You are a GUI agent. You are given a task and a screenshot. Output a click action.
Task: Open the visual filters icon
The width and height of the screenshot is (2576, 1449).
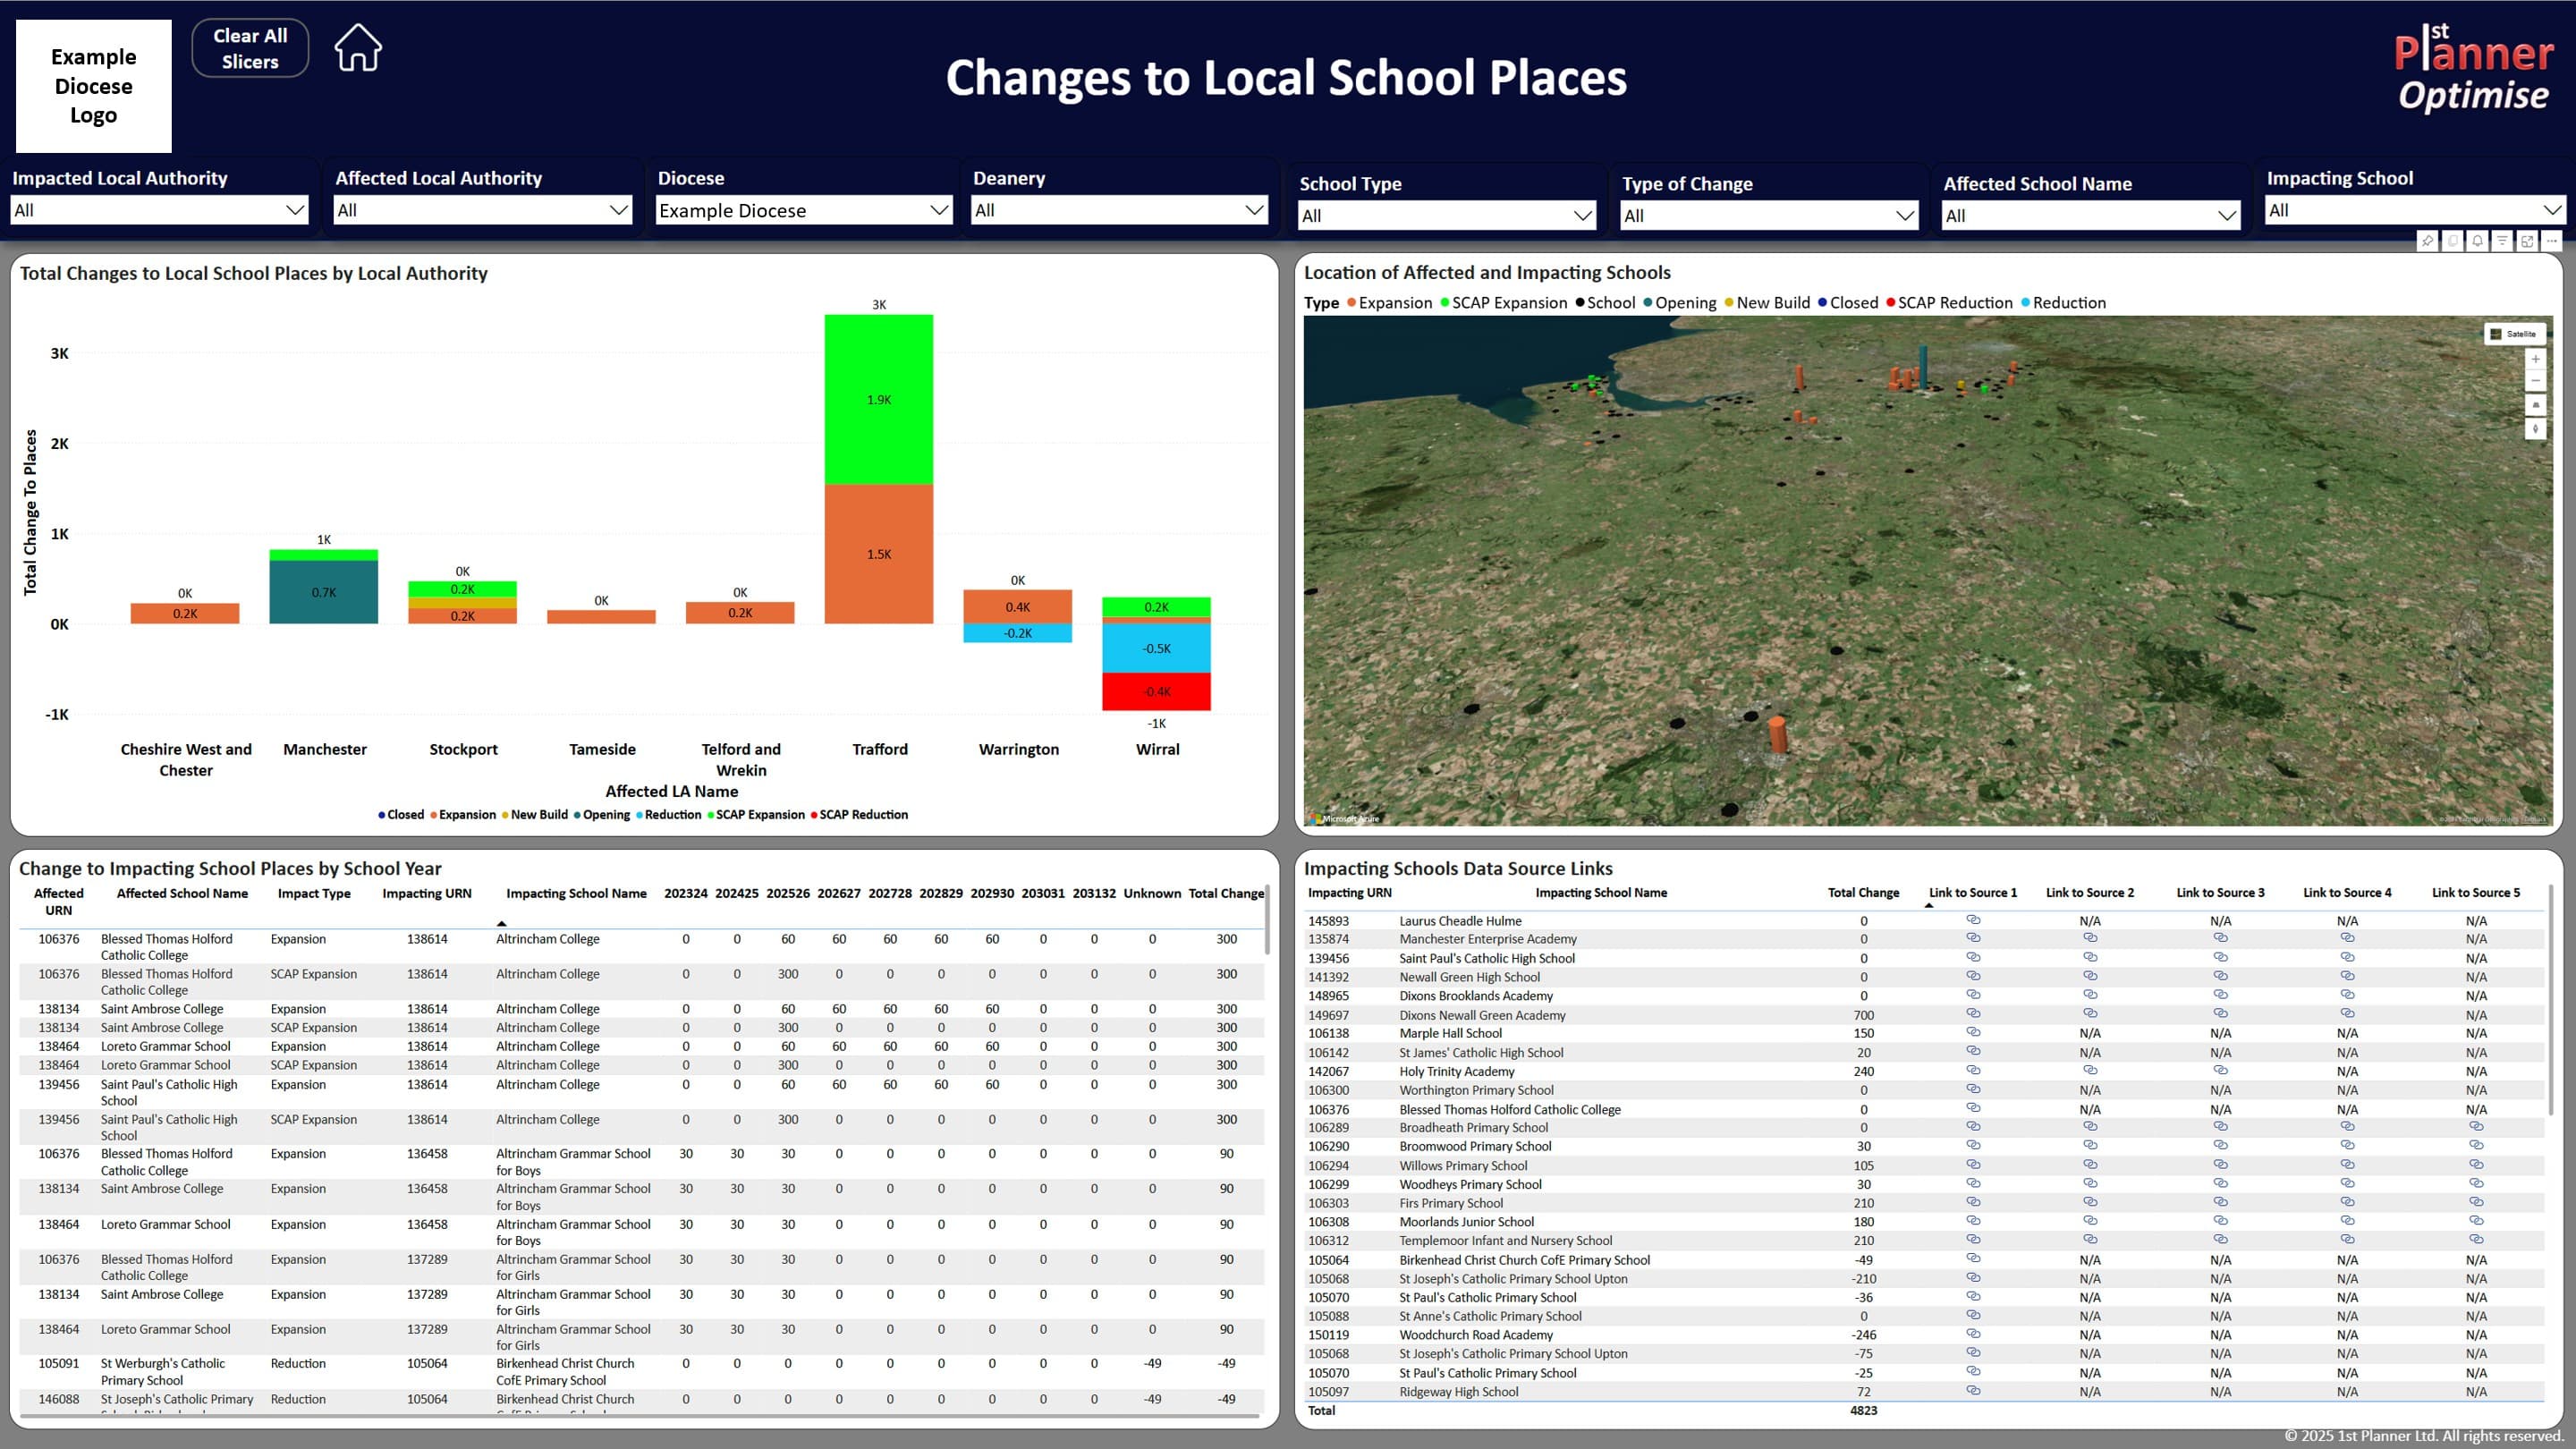2502,241
